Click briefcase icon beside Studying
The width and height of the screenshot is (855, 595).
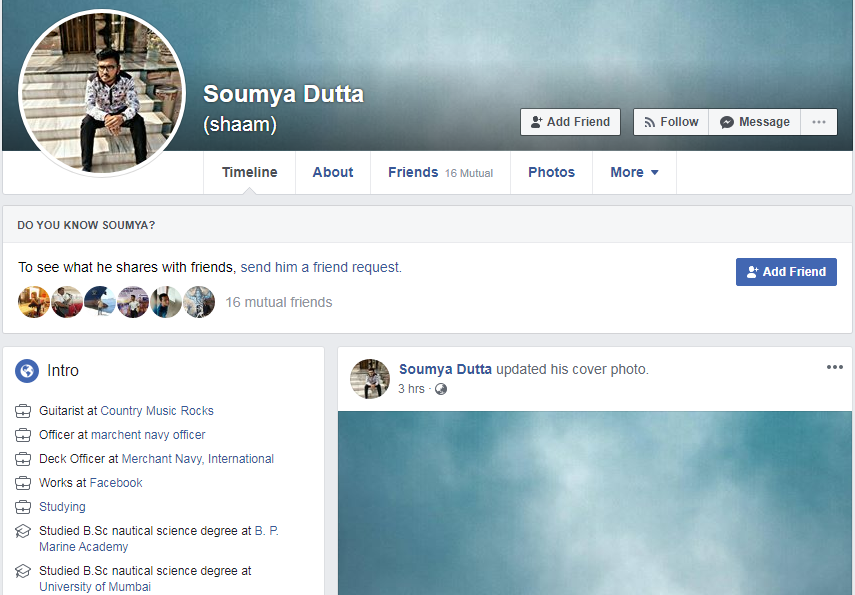tap(23, 507)
